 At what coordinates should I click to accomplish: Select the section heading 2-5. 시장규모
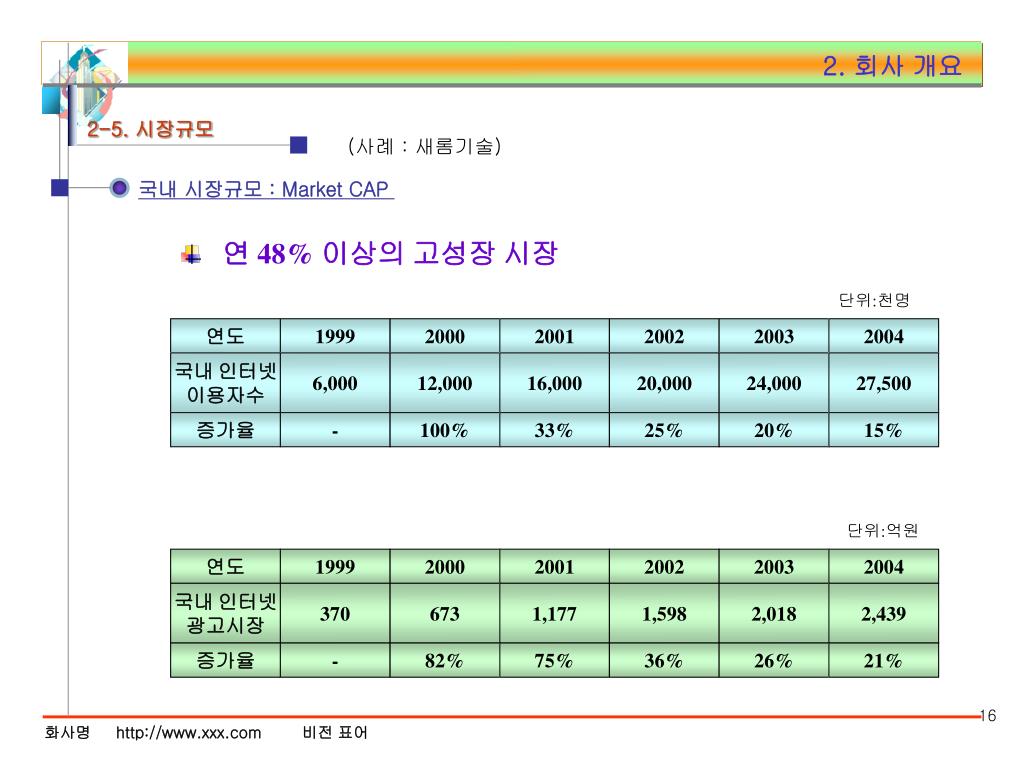click(x=150, y=129)
